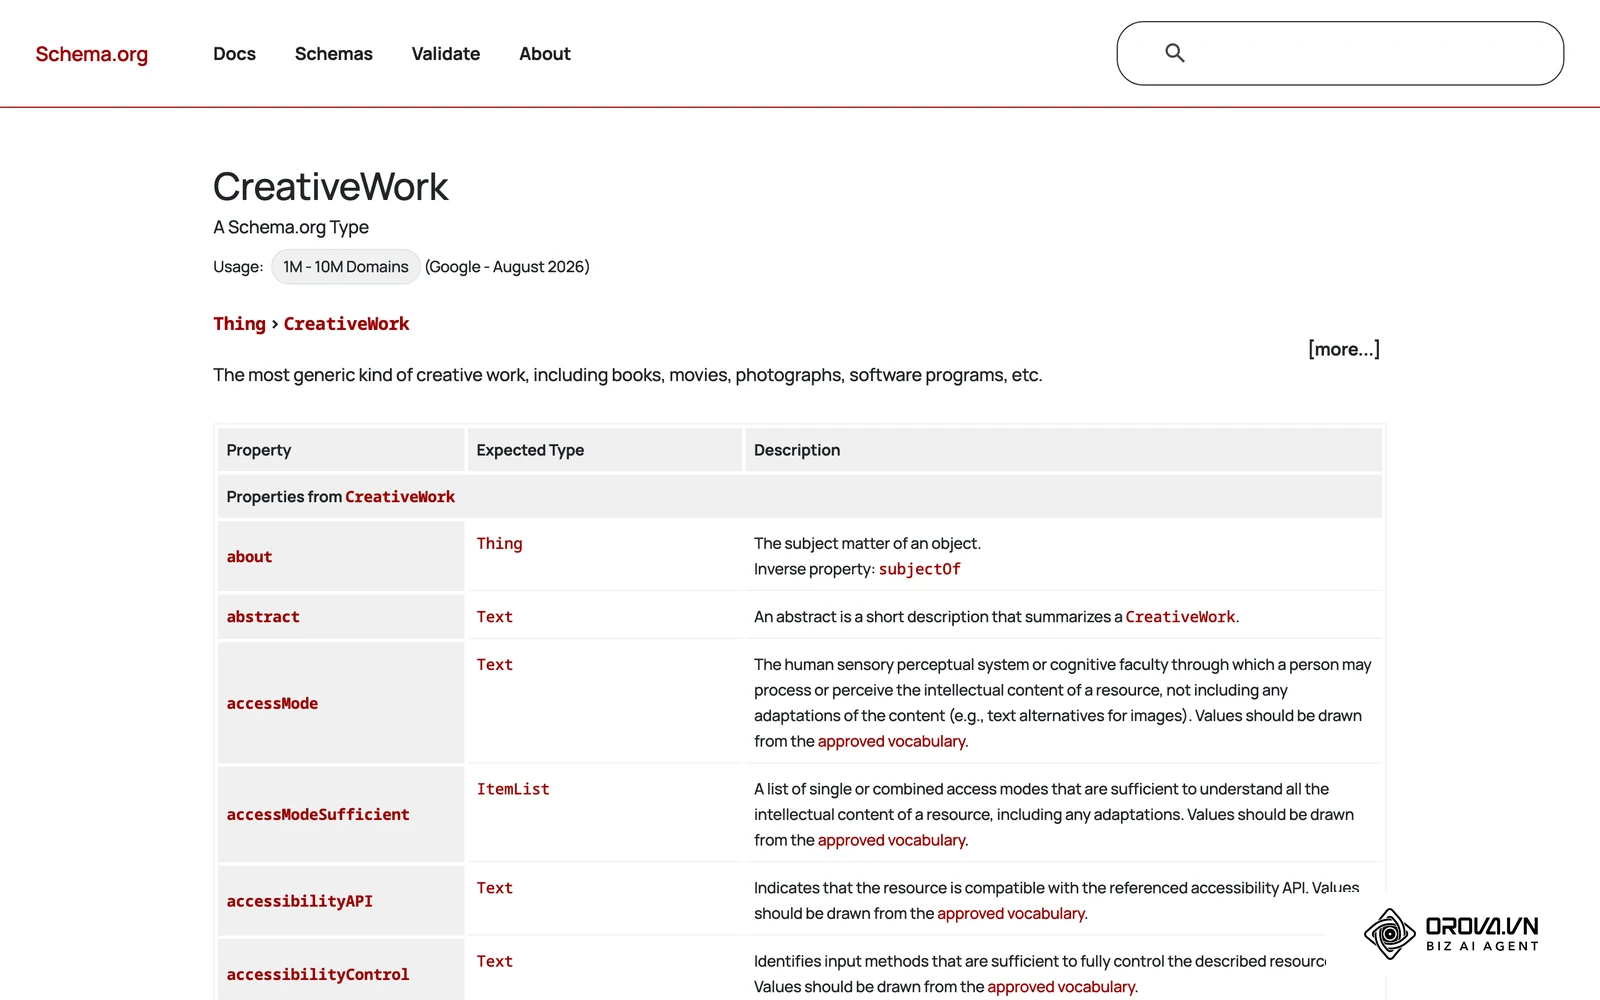Click the search magnifier icon
Screen dimensions: 1600x1000
pyautogui.click(x=1175, y=53)
